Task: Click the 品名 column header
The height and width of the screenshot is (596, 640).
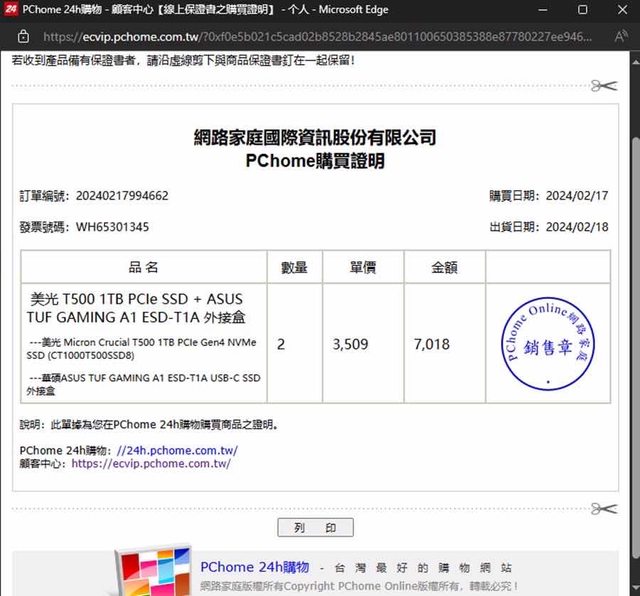Action: point(143,267)
